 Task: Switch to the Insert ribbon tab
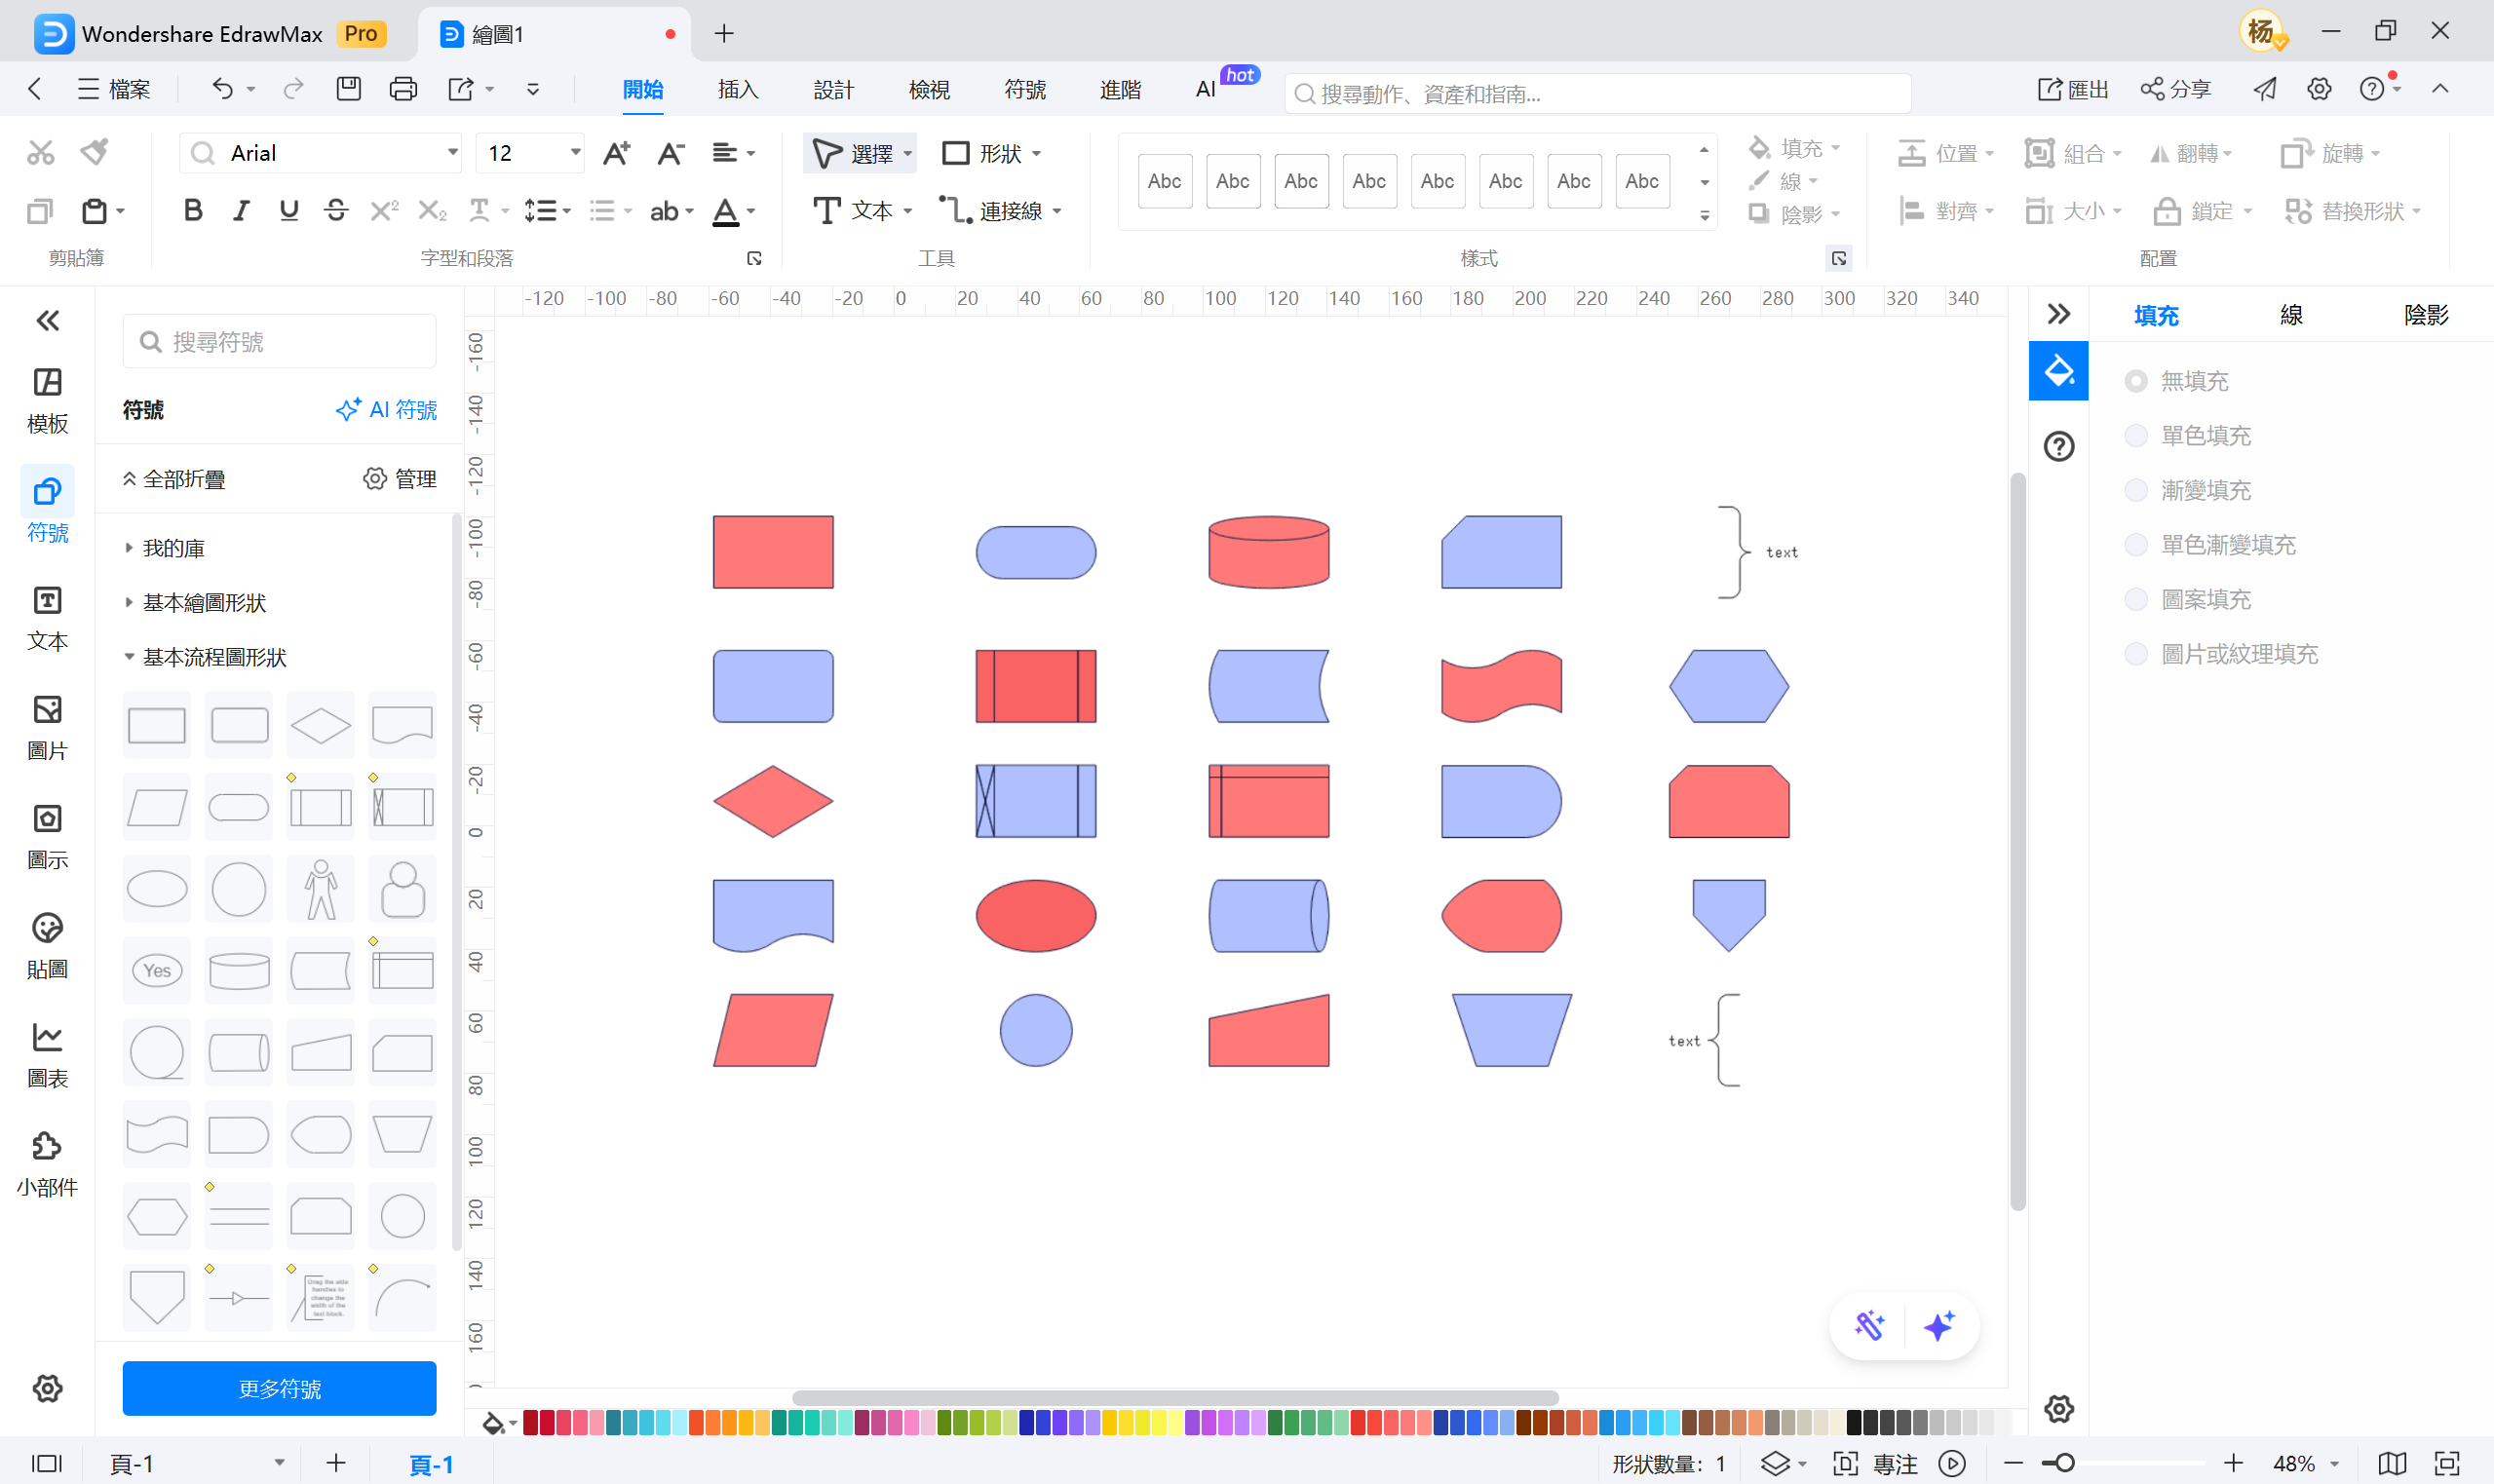coord(738,90)
